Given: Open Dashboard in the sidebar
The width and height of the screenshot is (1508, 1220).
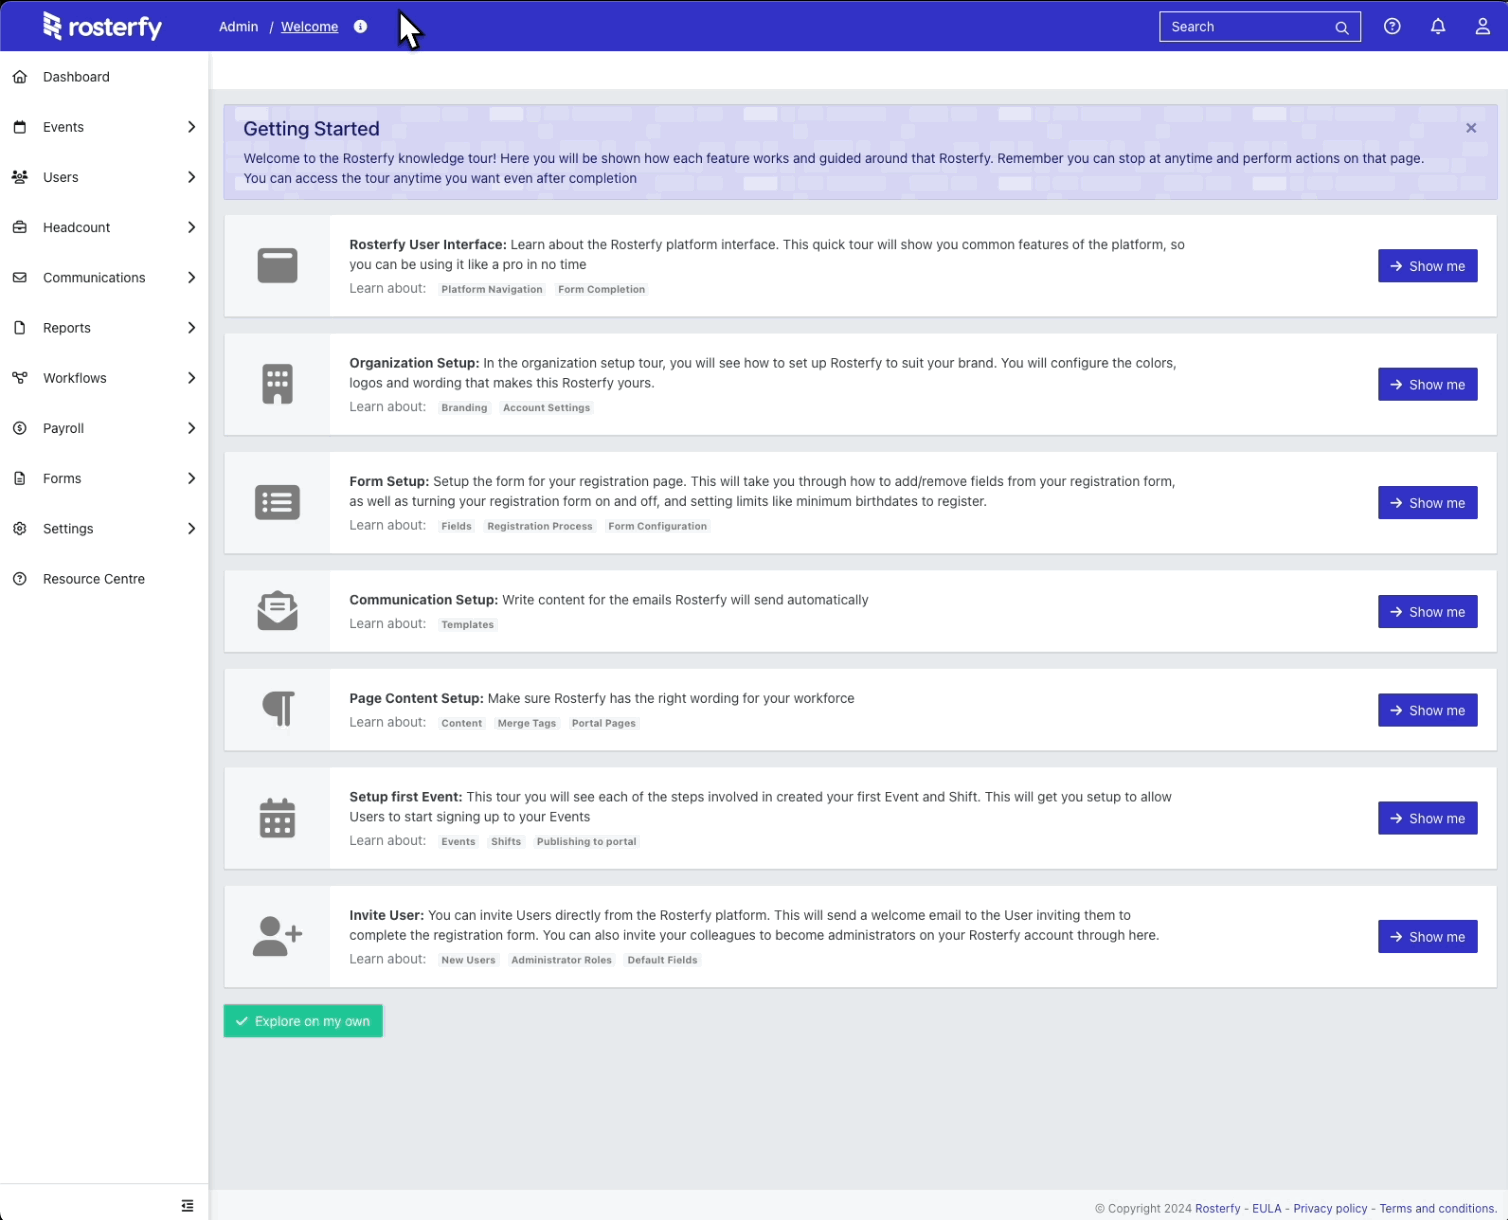Looking at the screenshot, I should tap(104, 77).
